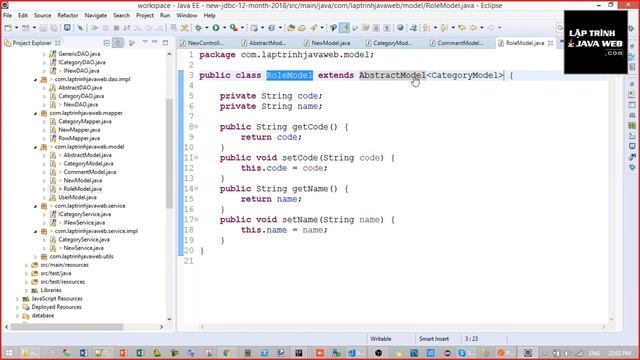This screenshot has height=360, width=640.
Task: Click the Skip All Breakpoints icon
Action: [80, 28]
